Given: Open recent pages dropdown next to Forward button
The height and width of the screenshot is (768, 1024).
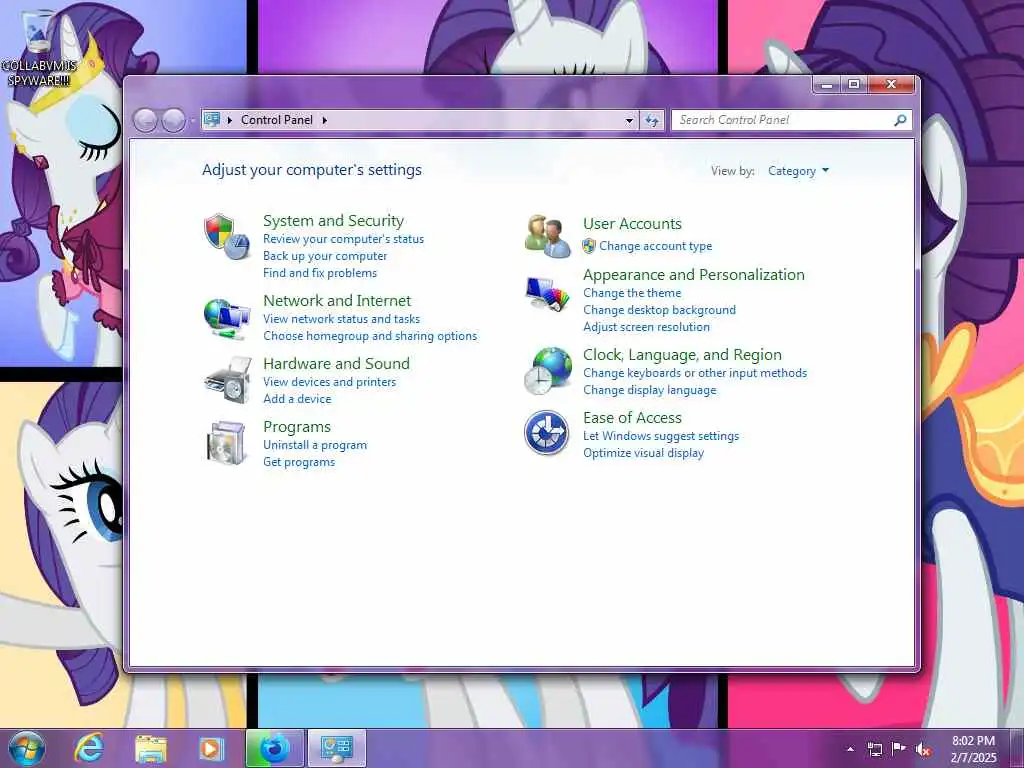Looking at the screenshot, I should click(x=192, y=120).
